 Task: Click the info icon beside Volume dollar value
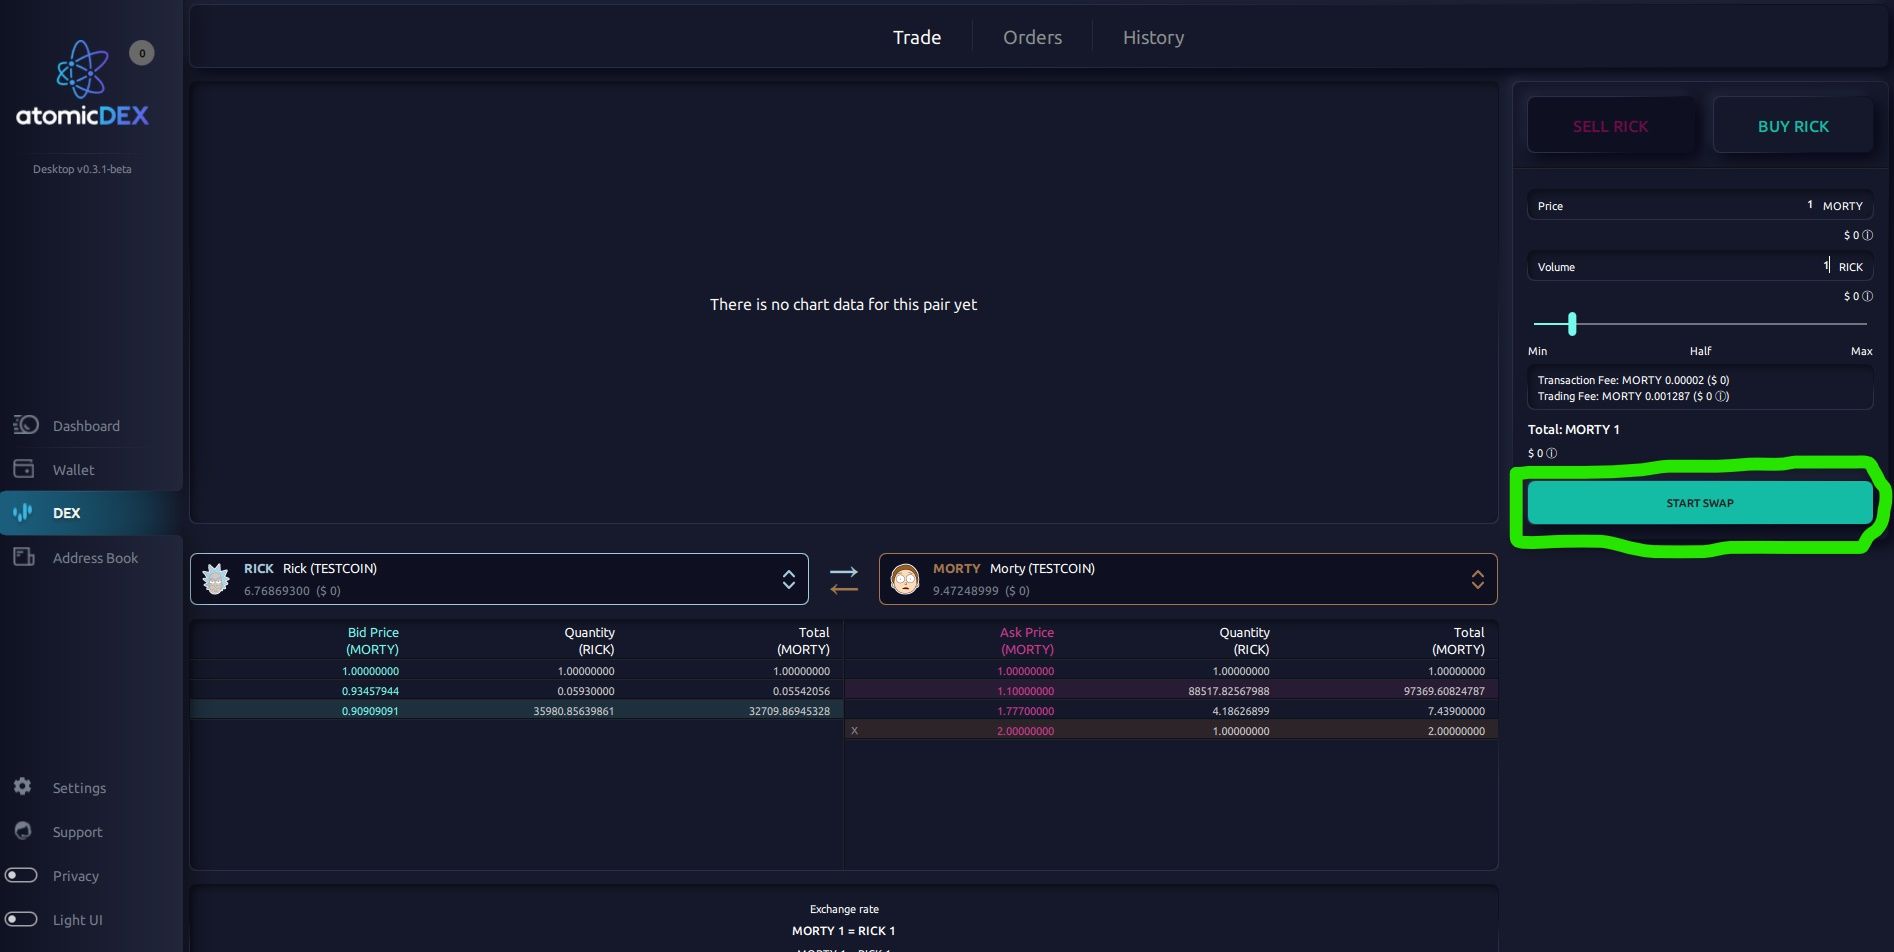1867,296
